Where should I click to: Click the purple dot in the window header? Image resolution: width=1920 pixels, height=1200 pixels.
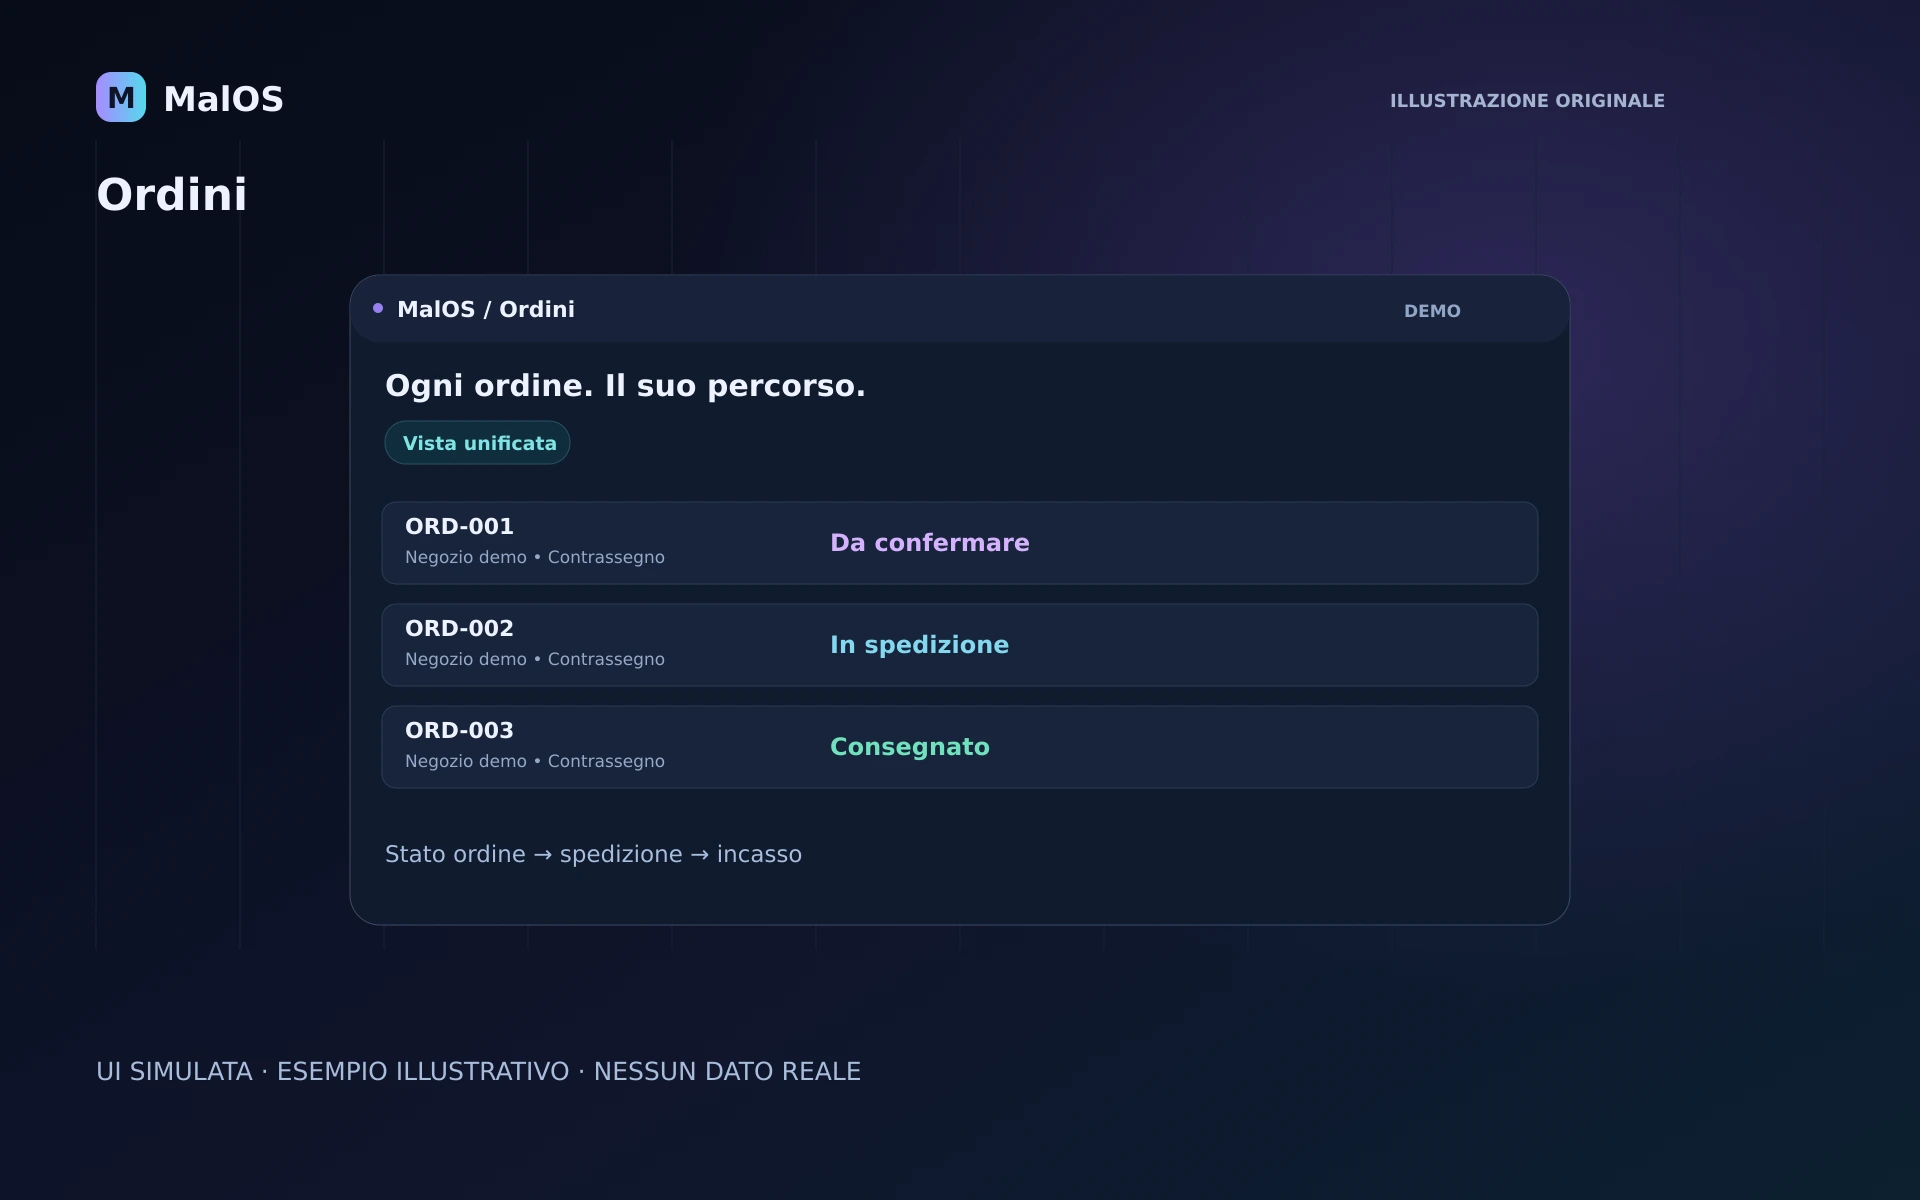[x=378, y=308]
